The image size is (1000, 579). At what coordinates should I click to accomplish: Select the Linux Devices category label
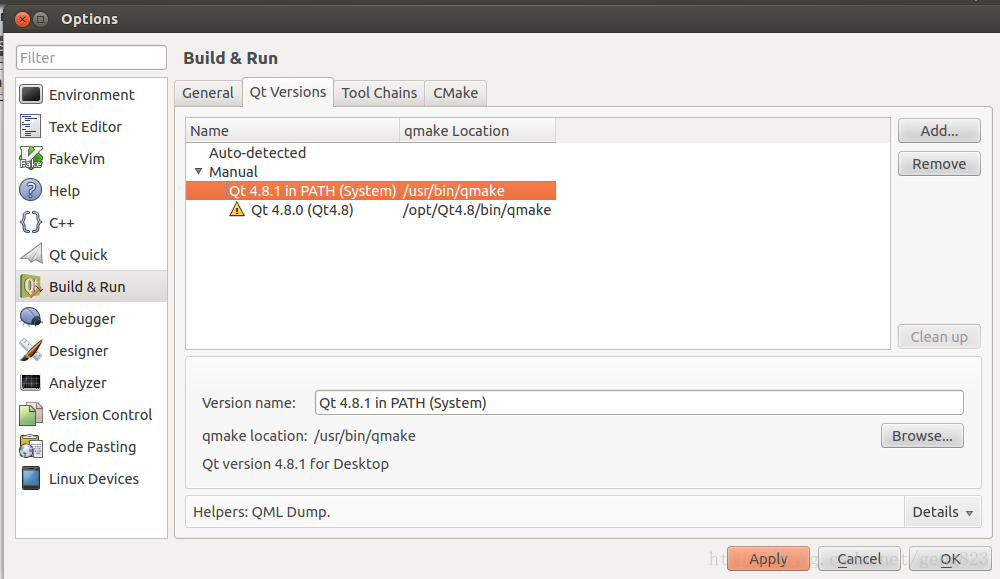94,479
